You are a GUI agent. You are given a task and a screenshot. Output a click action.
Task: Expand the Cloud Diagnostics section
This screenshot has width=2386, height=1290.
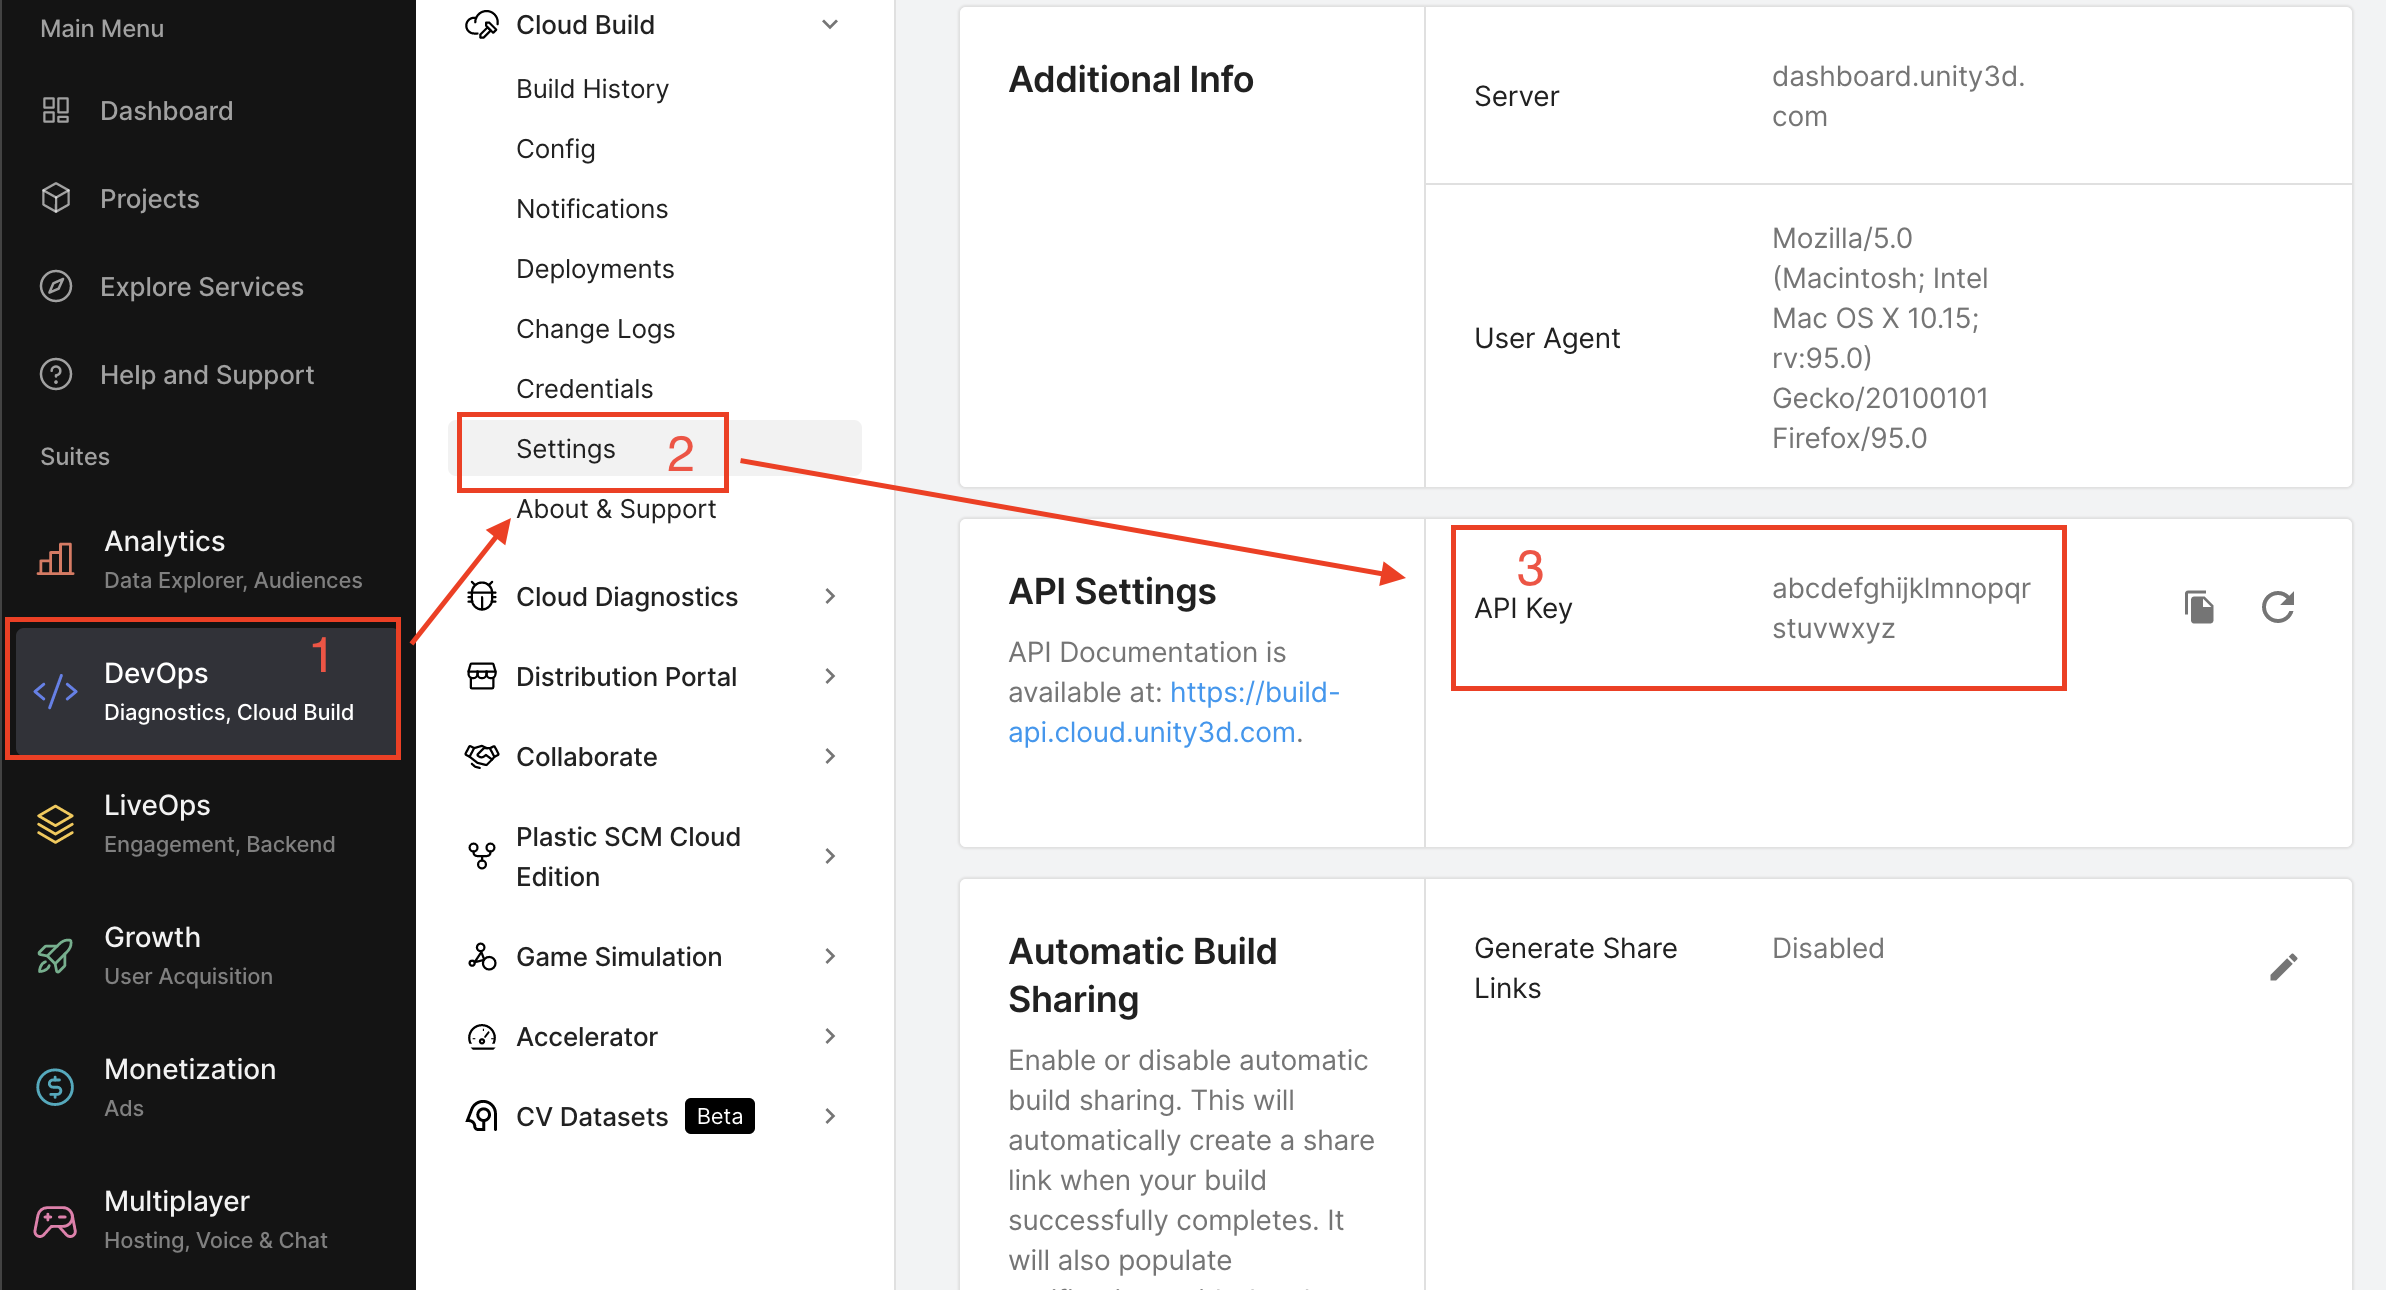830,597
